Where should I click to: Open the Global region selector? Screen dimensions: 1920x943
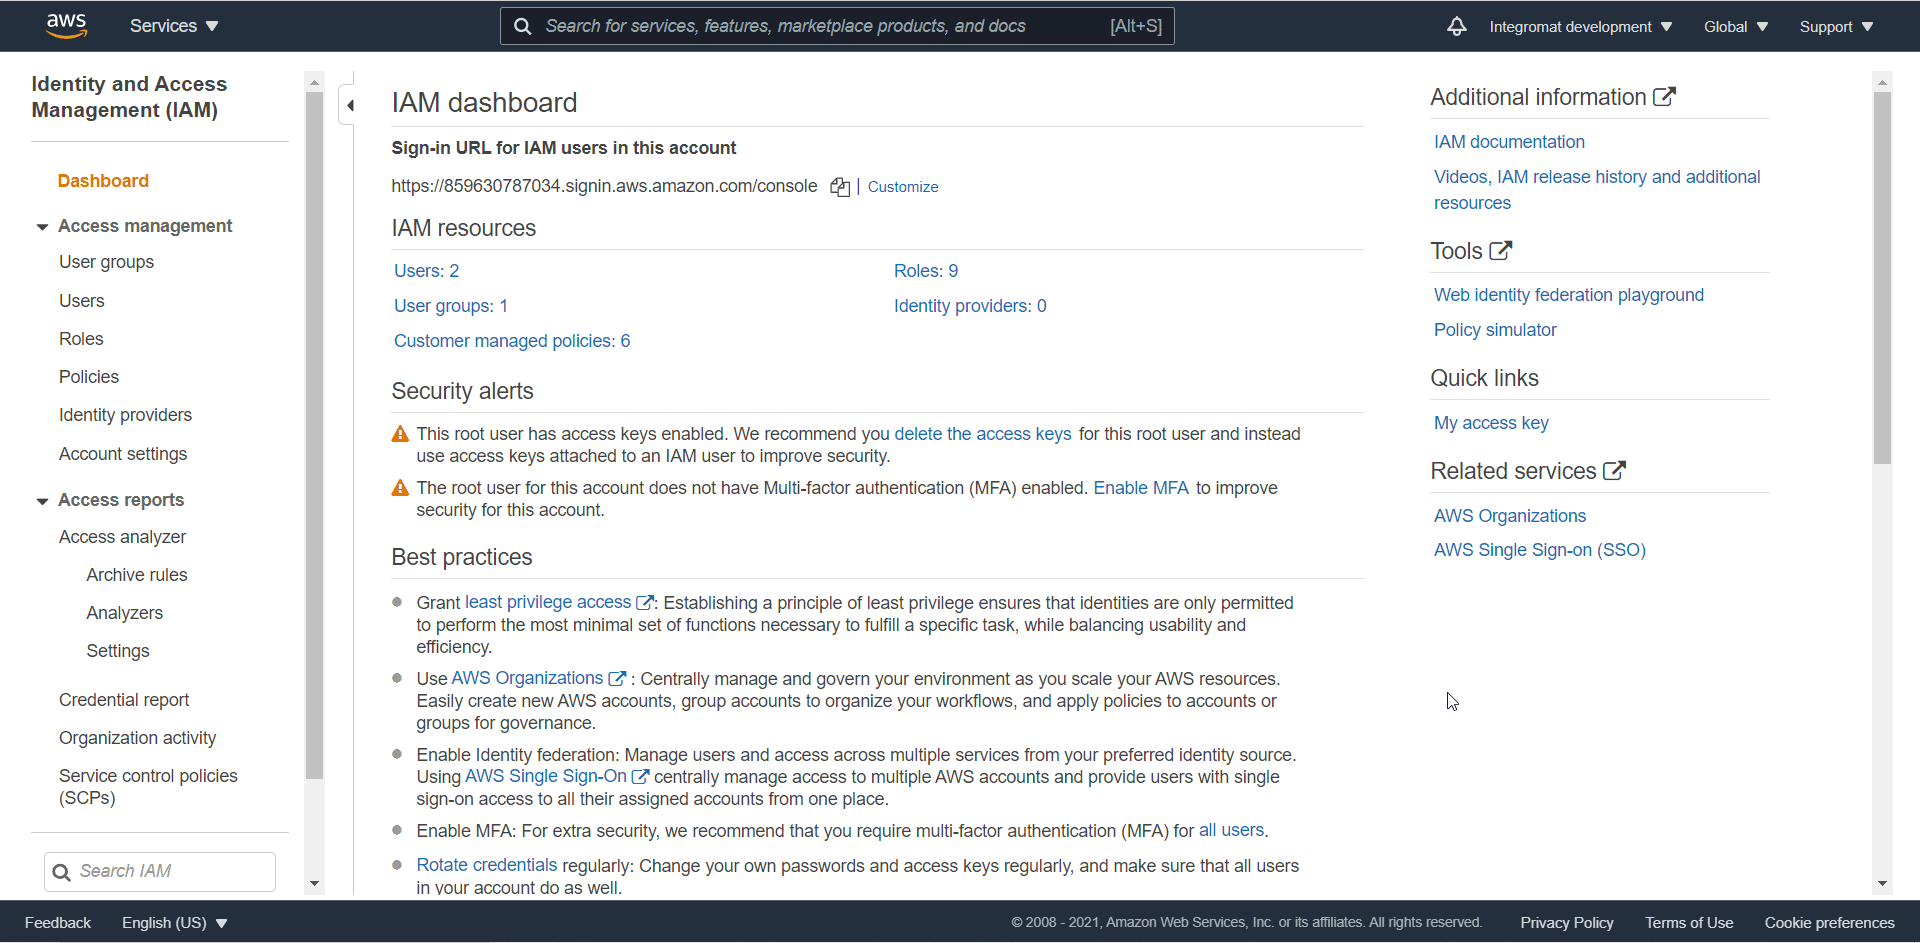(1735, 26)
